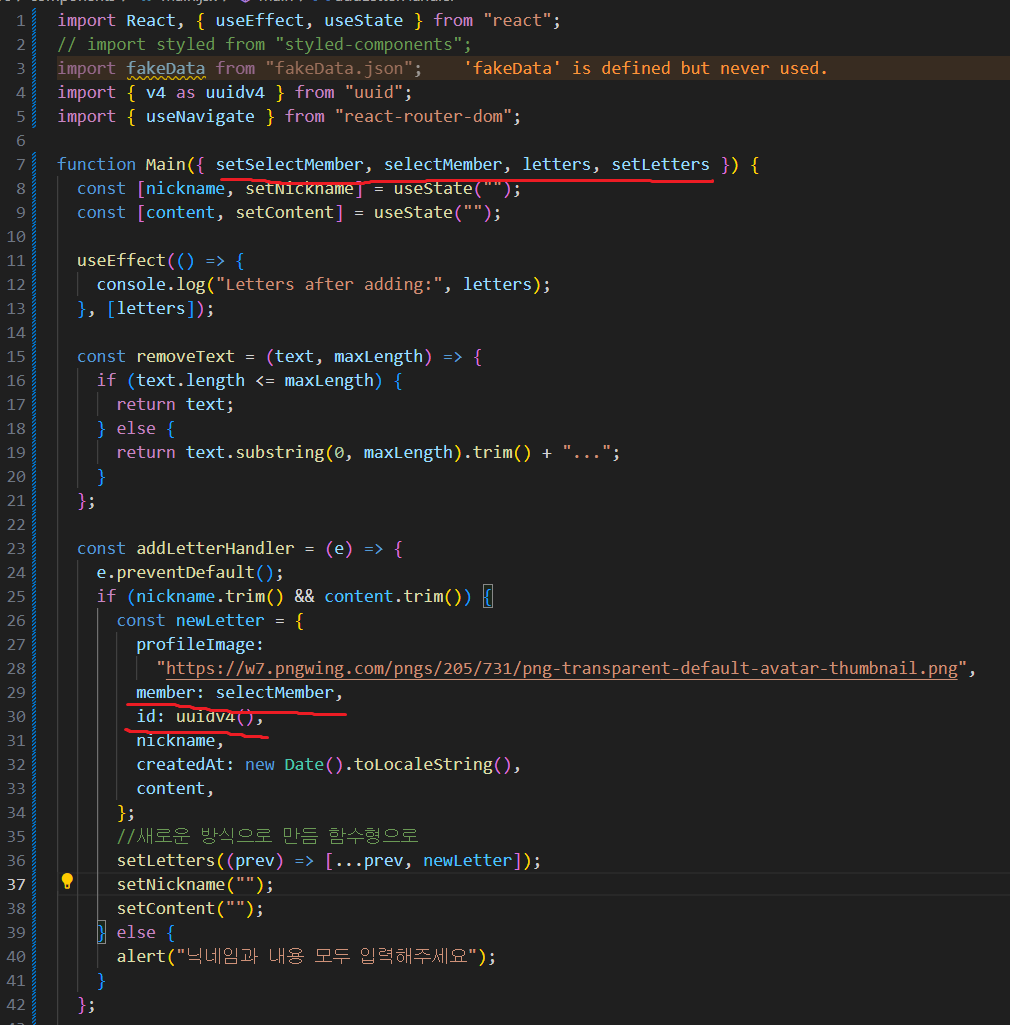Click setContent("") on line 38
This screenshot has height=1025, width=1010.
click(x=185, y=909)
